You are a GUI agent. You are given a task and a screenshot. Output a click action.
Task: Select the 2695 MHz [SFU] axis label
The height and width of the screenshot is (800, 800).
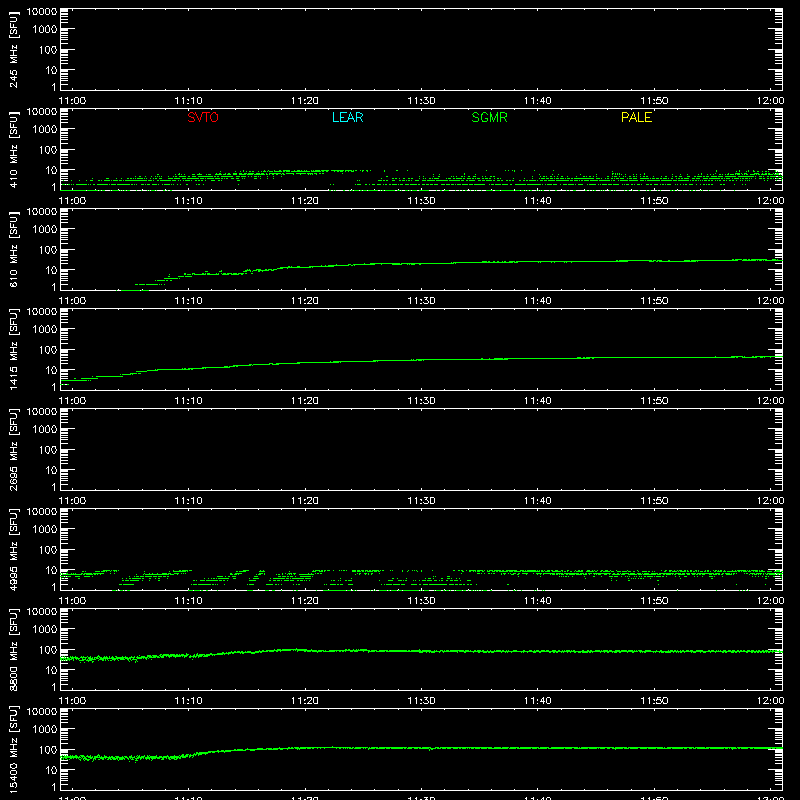pyautogui.click(x=13, y=449)
